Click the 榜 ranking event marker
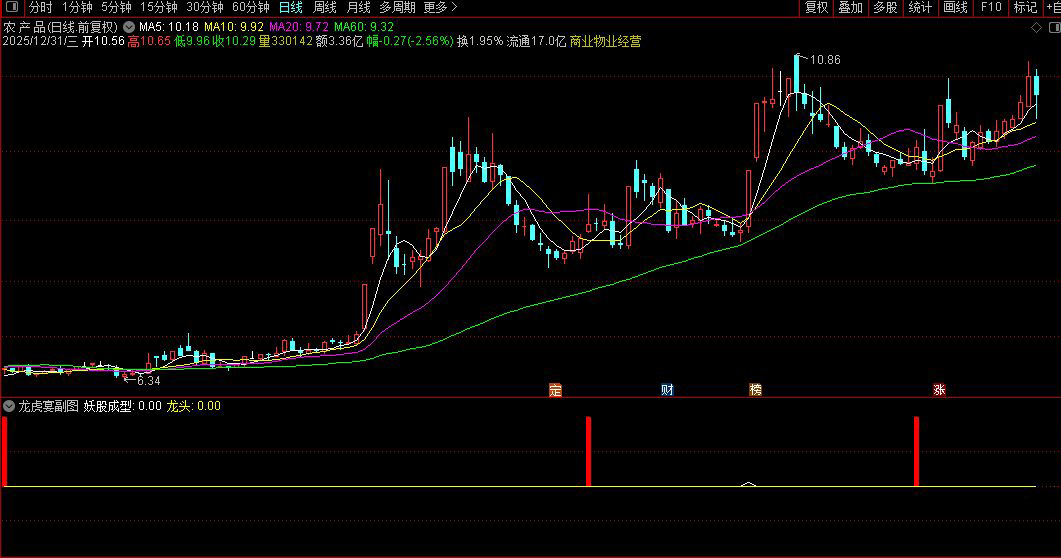 point(756,390)
